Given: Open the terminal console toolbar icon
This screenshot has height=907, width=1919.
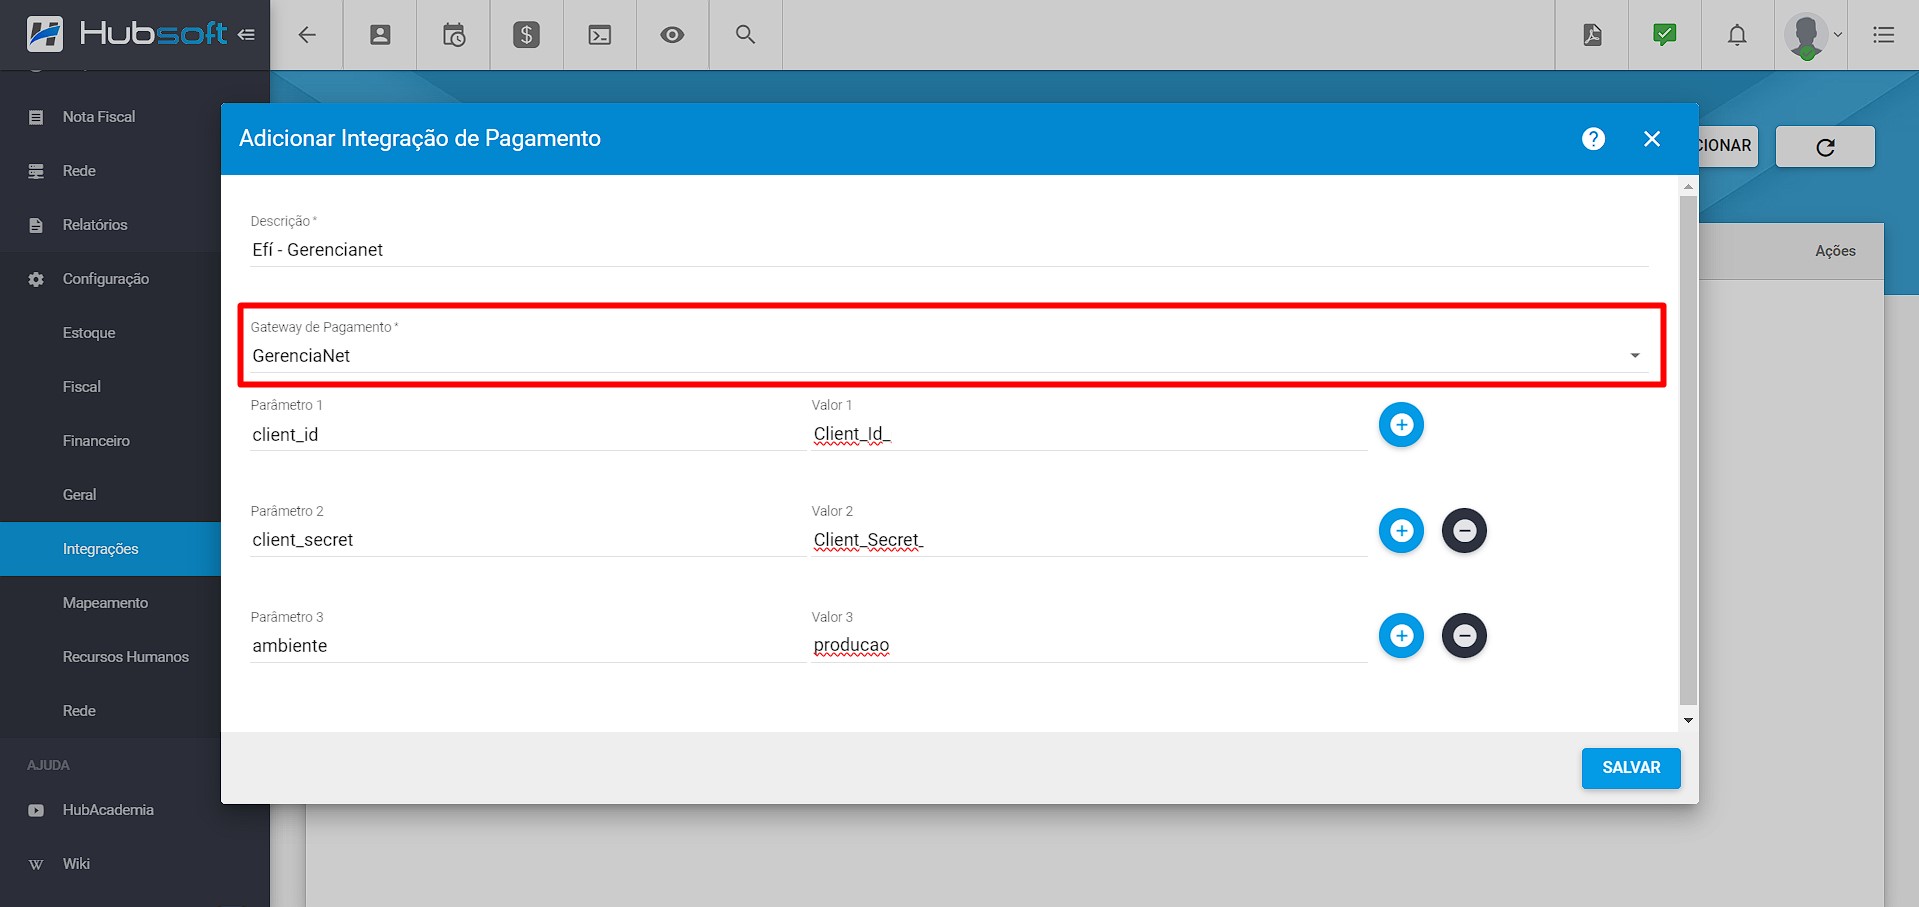Looking at the screenshot, I should [600, 35].
